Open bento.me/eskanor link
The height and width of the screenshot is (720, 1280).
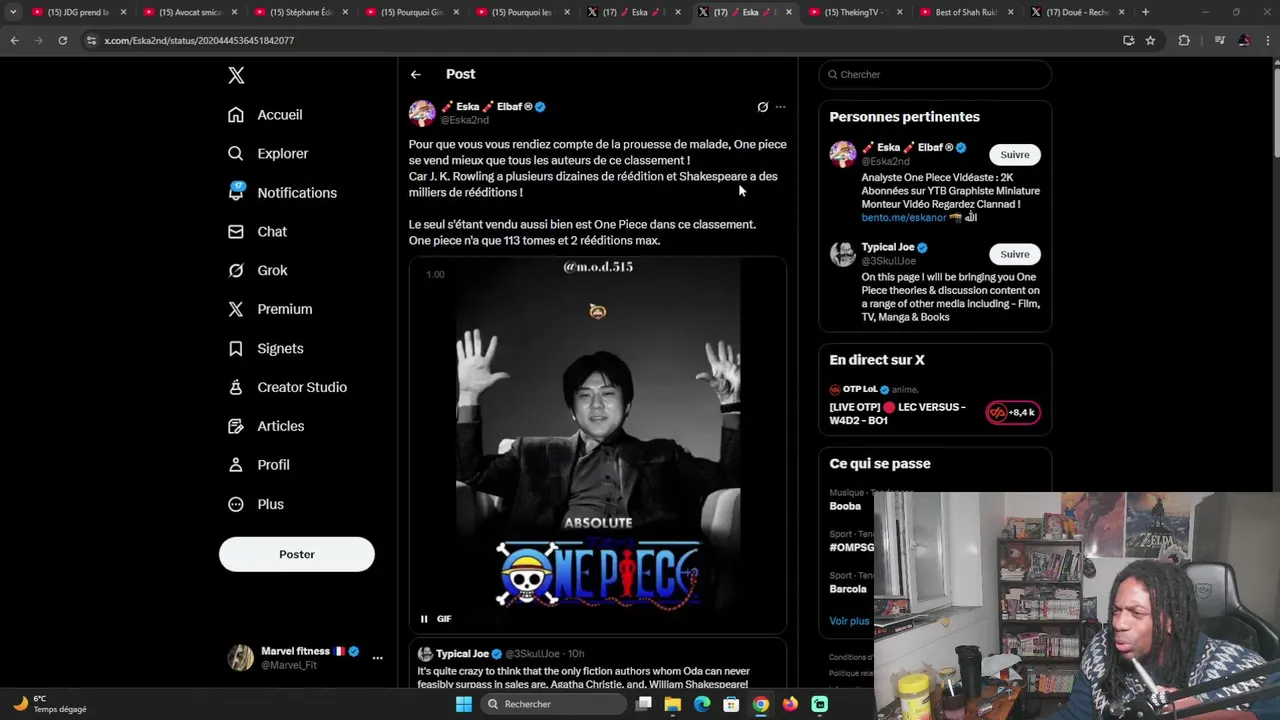pyautogui.click(x=904, y=217)
